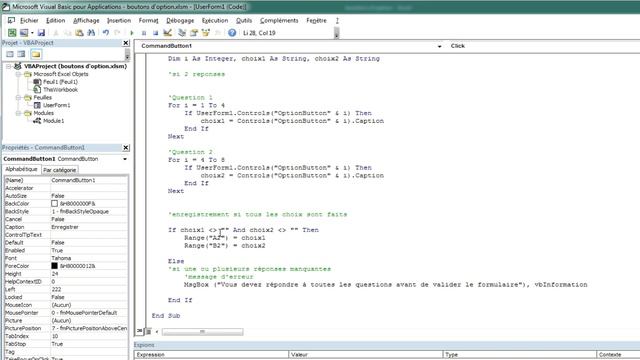Open the Properties Window toolbar icon

click(x=194, y=33)
